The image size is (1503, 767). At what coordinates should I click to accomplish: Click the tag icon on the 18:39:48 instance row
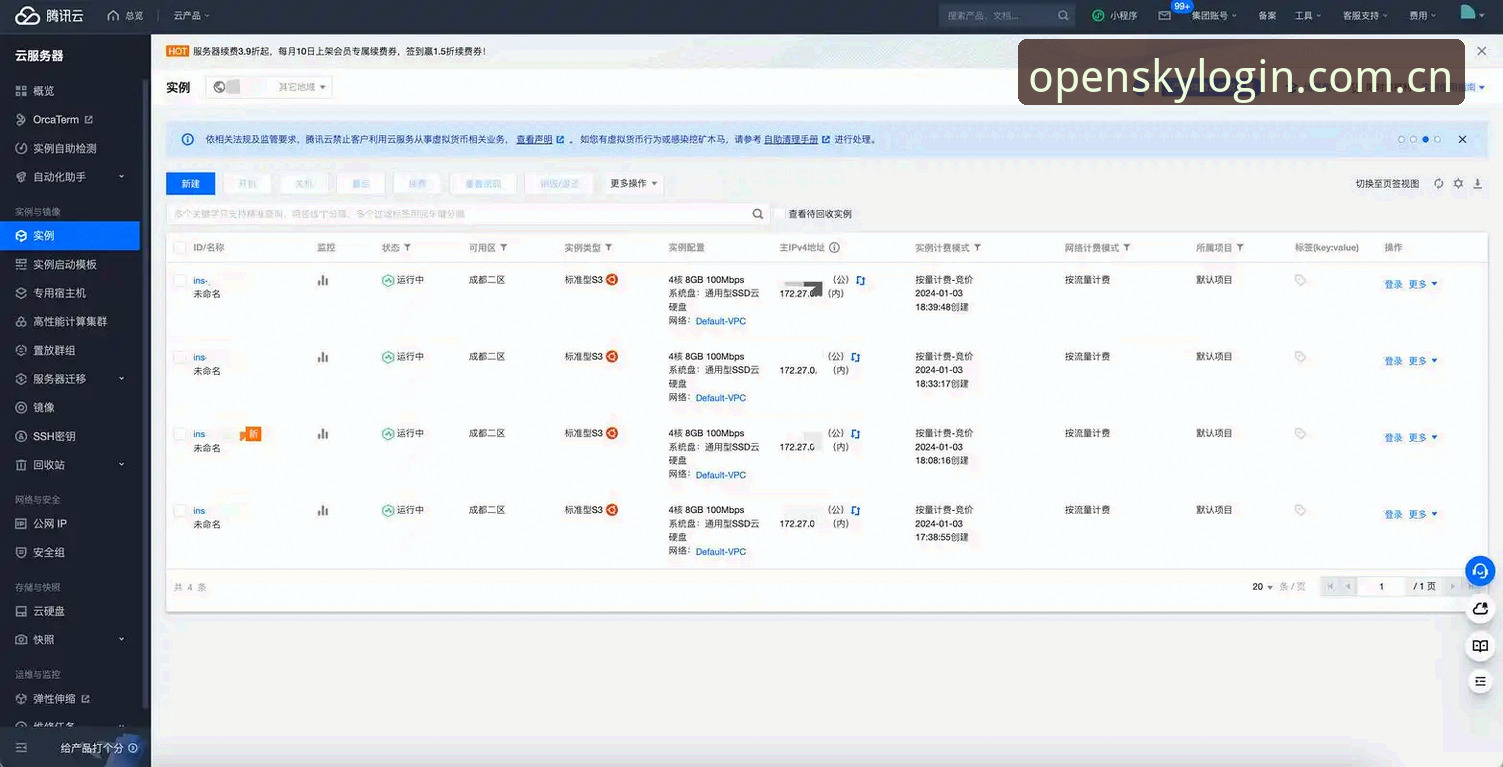(x=1300, y=281)
